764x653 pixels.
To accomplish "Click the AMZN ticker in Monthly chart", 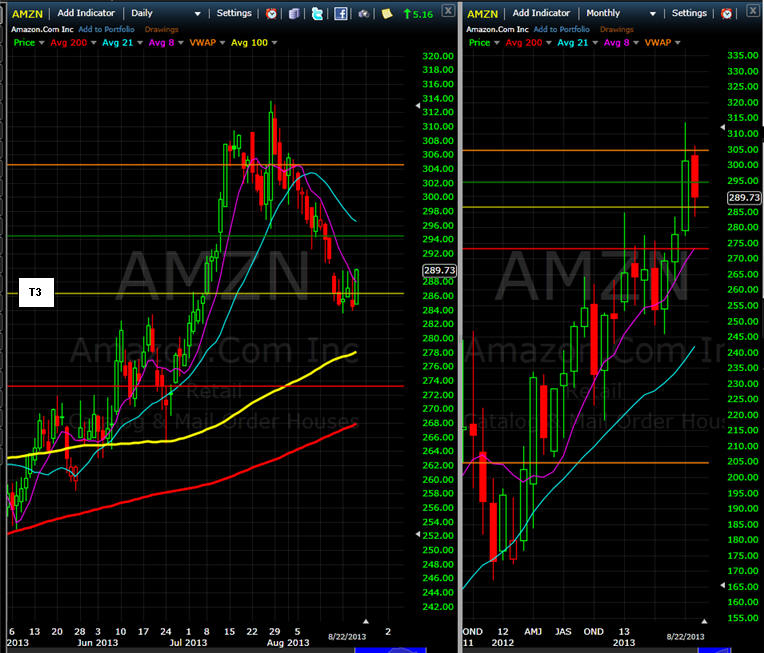I will tap(482, 14).
